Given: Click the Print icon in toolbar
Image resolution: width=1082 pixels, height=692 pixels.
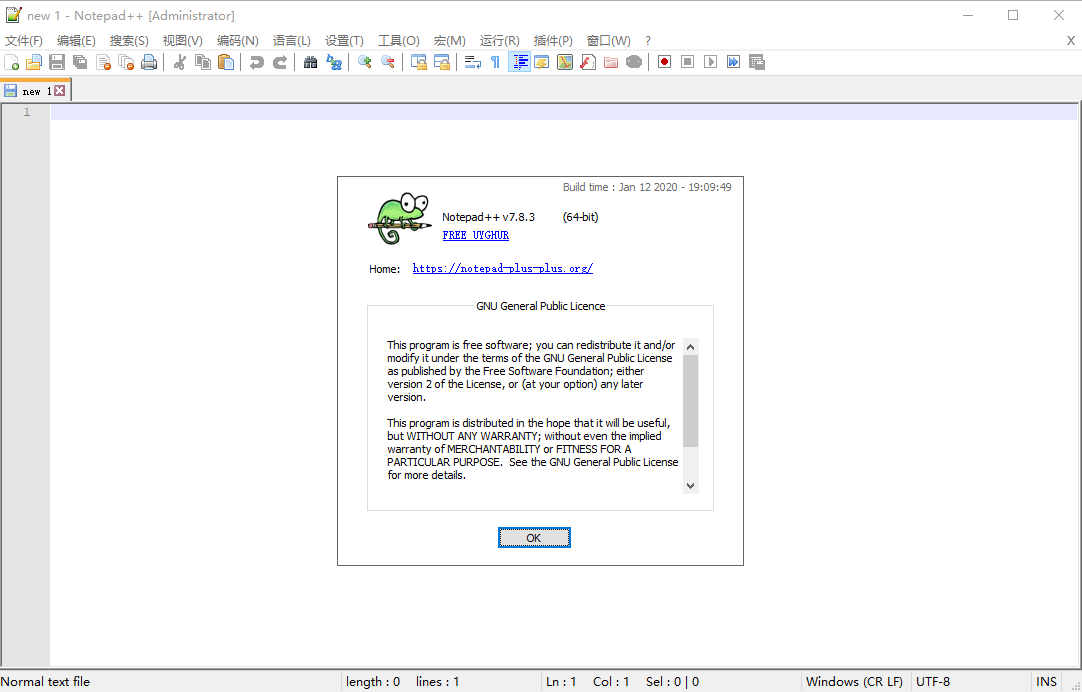Looking at the screenshot, I should pos(149,62).
